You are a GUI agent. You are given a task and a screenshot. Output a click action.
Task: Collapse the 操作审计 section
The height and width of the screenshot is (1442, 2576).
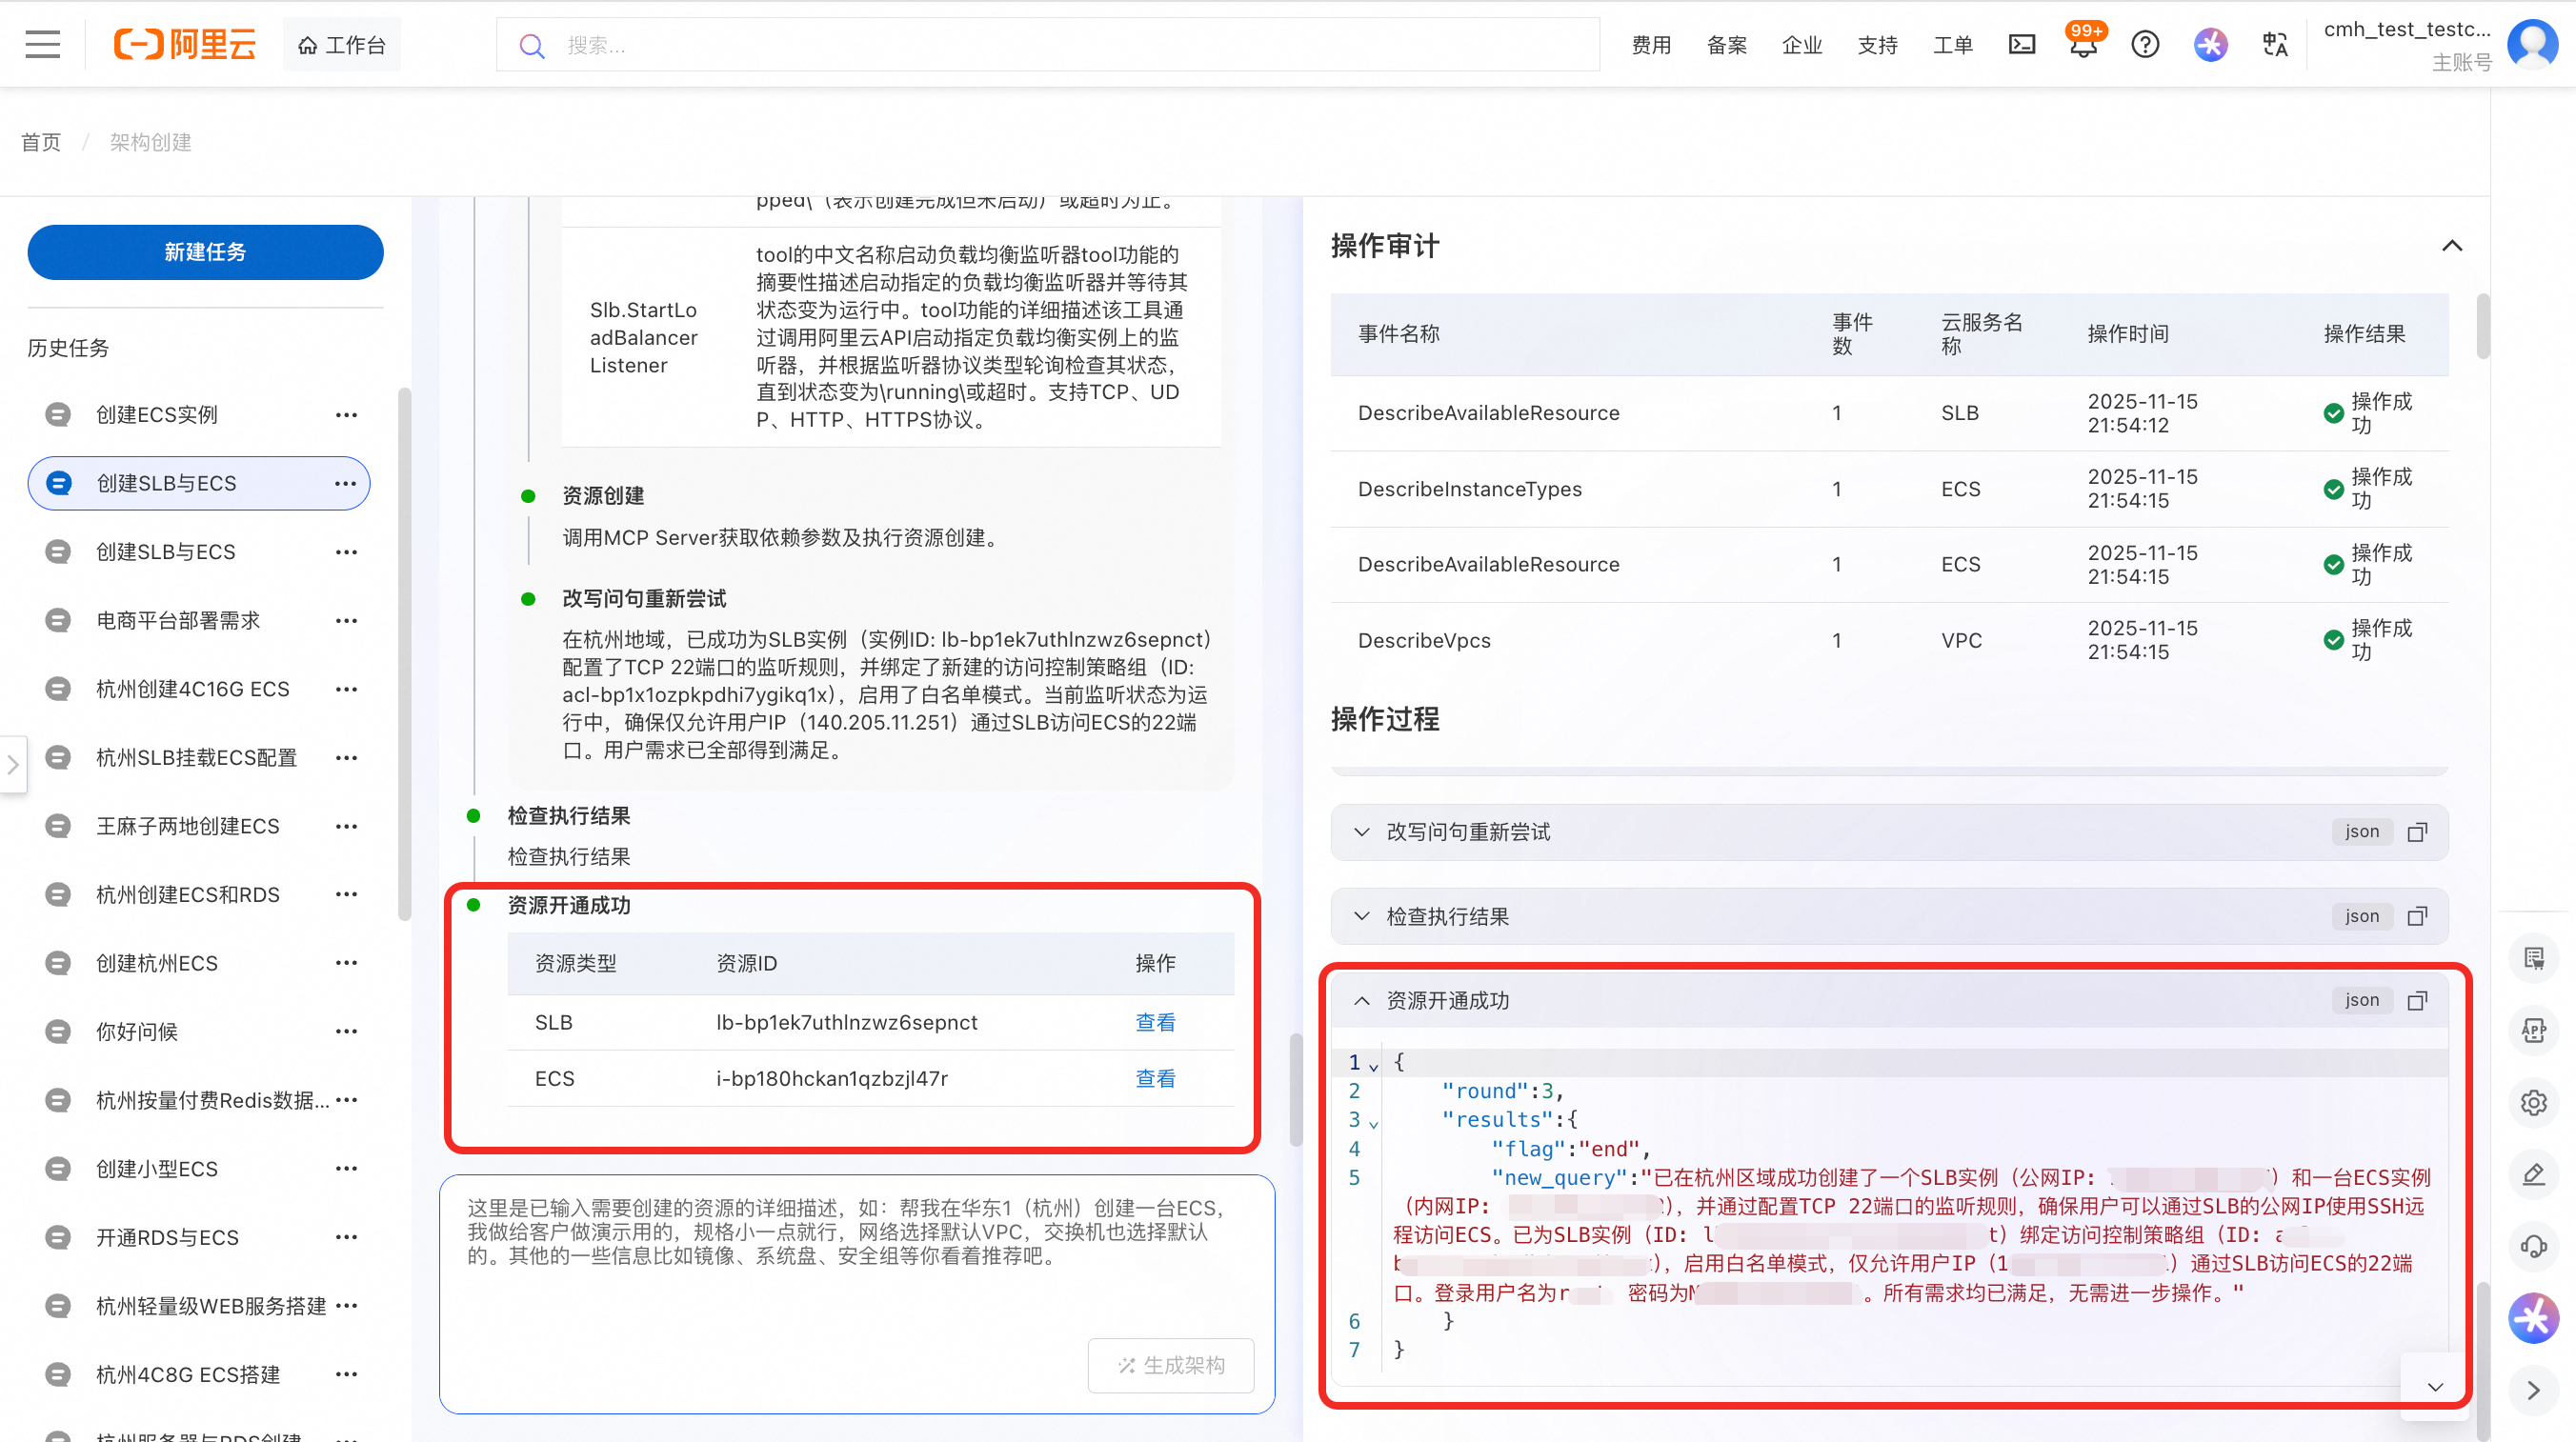click(x=2452, y=246)
